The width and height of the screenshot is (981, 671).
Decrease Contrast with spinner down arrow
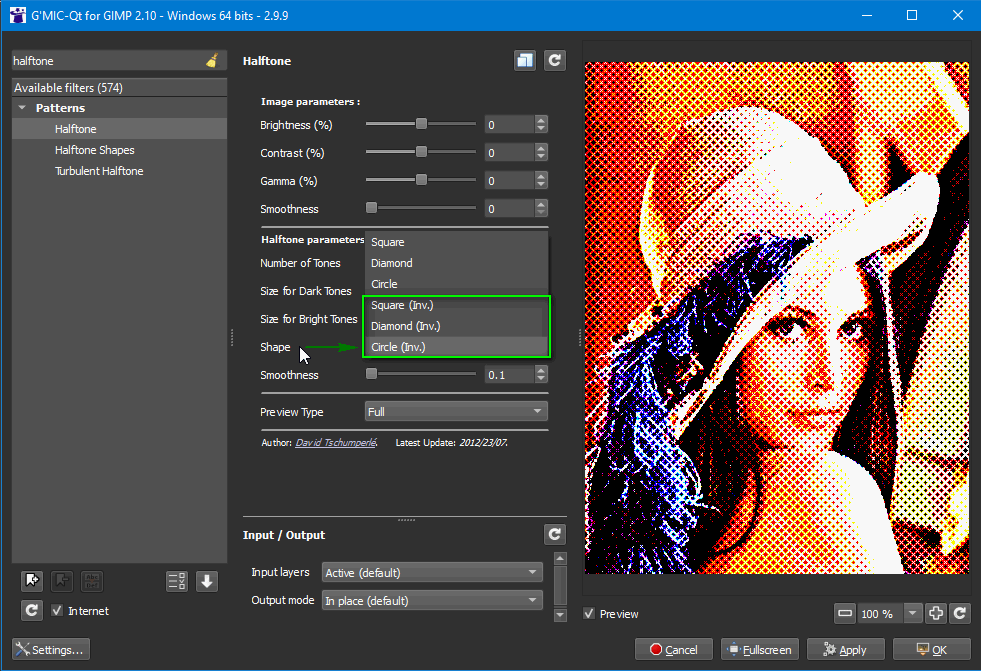pos(541,157)
